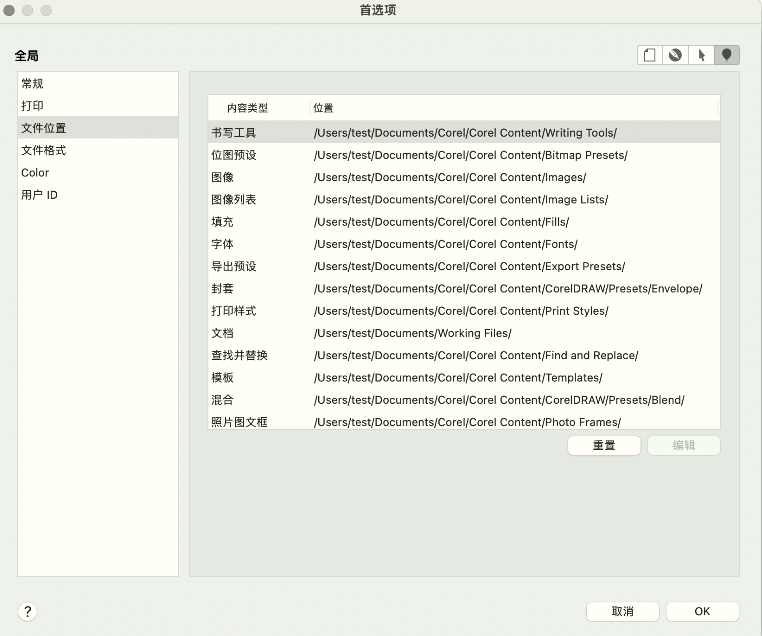Select the global preferences balloon icon
This screenshot has height=636, width=762.
pos(727,55)
